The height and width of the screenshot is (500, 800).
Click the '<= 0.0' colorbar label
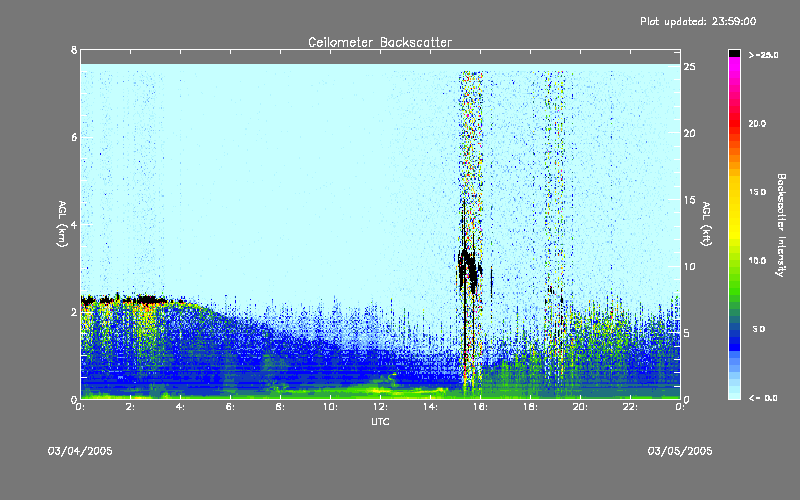(x=763, y=398)
